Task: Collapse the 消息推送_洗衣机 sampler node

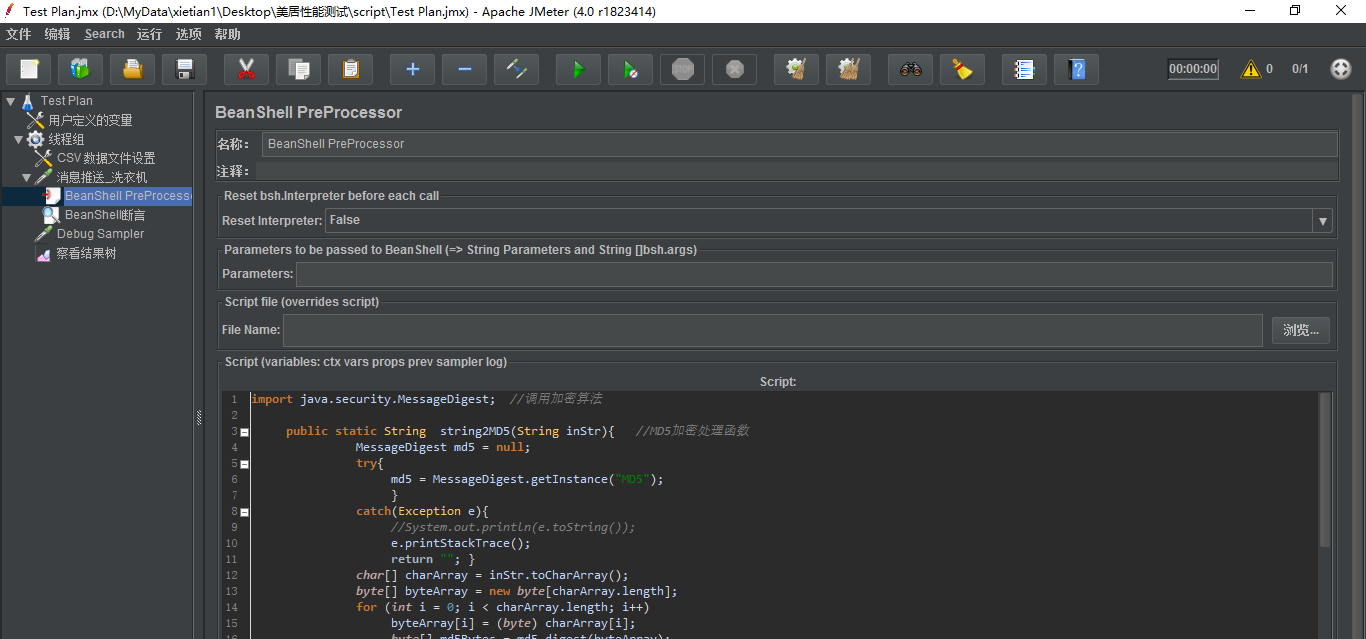Action: coord(26,177)
